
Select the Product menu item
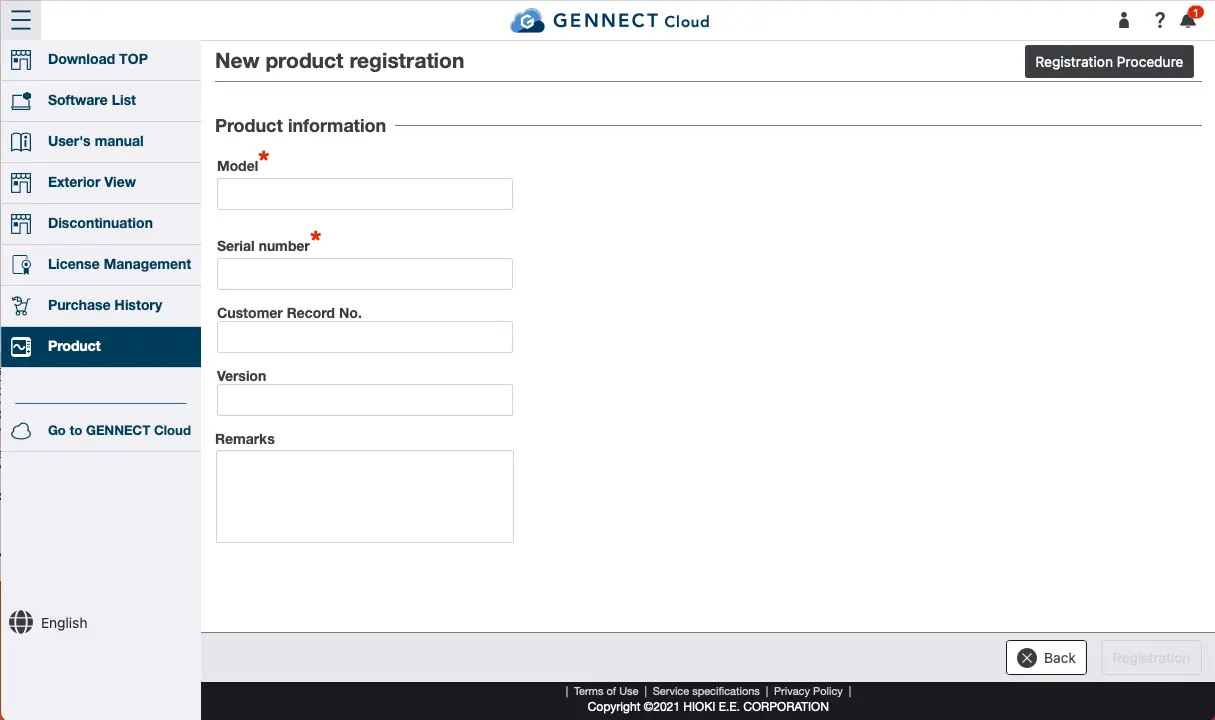101,347
